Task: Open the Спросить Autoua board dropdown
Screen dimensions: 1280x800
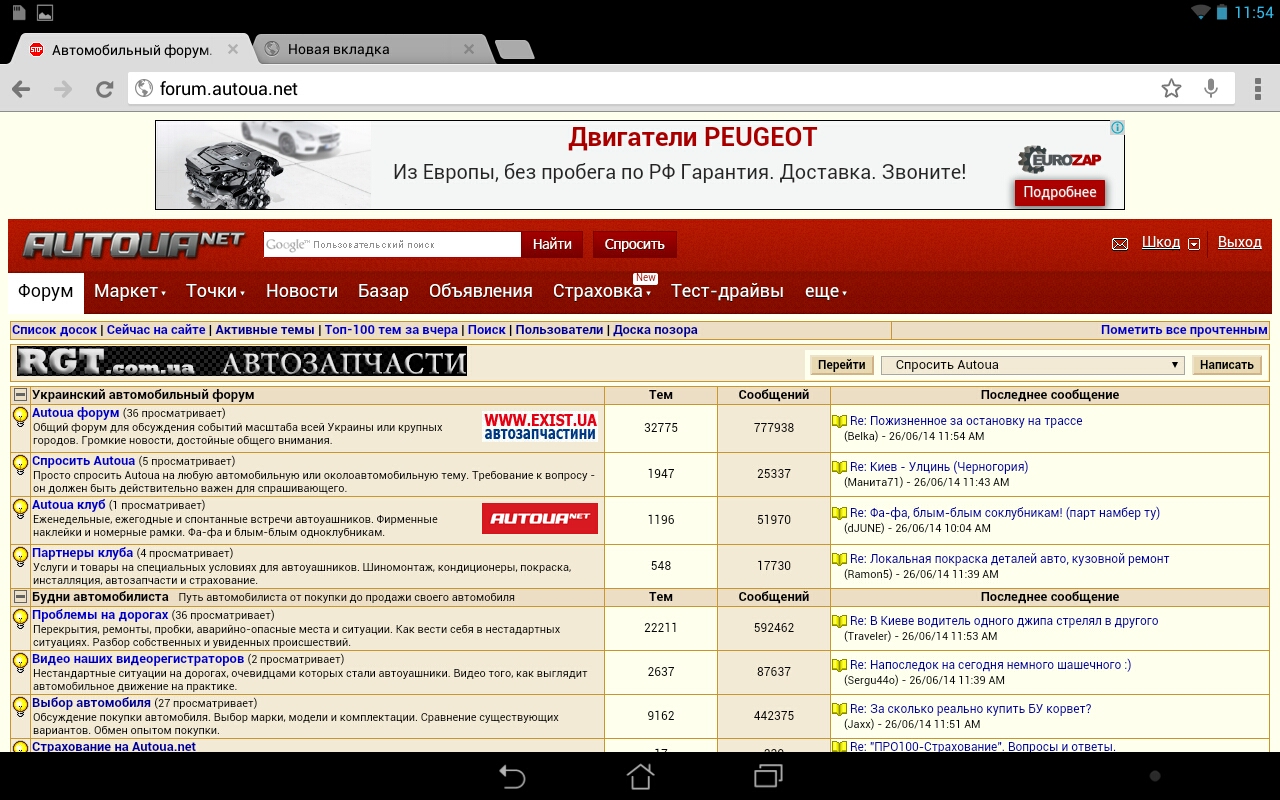Action: click(x=1031, y=365)
